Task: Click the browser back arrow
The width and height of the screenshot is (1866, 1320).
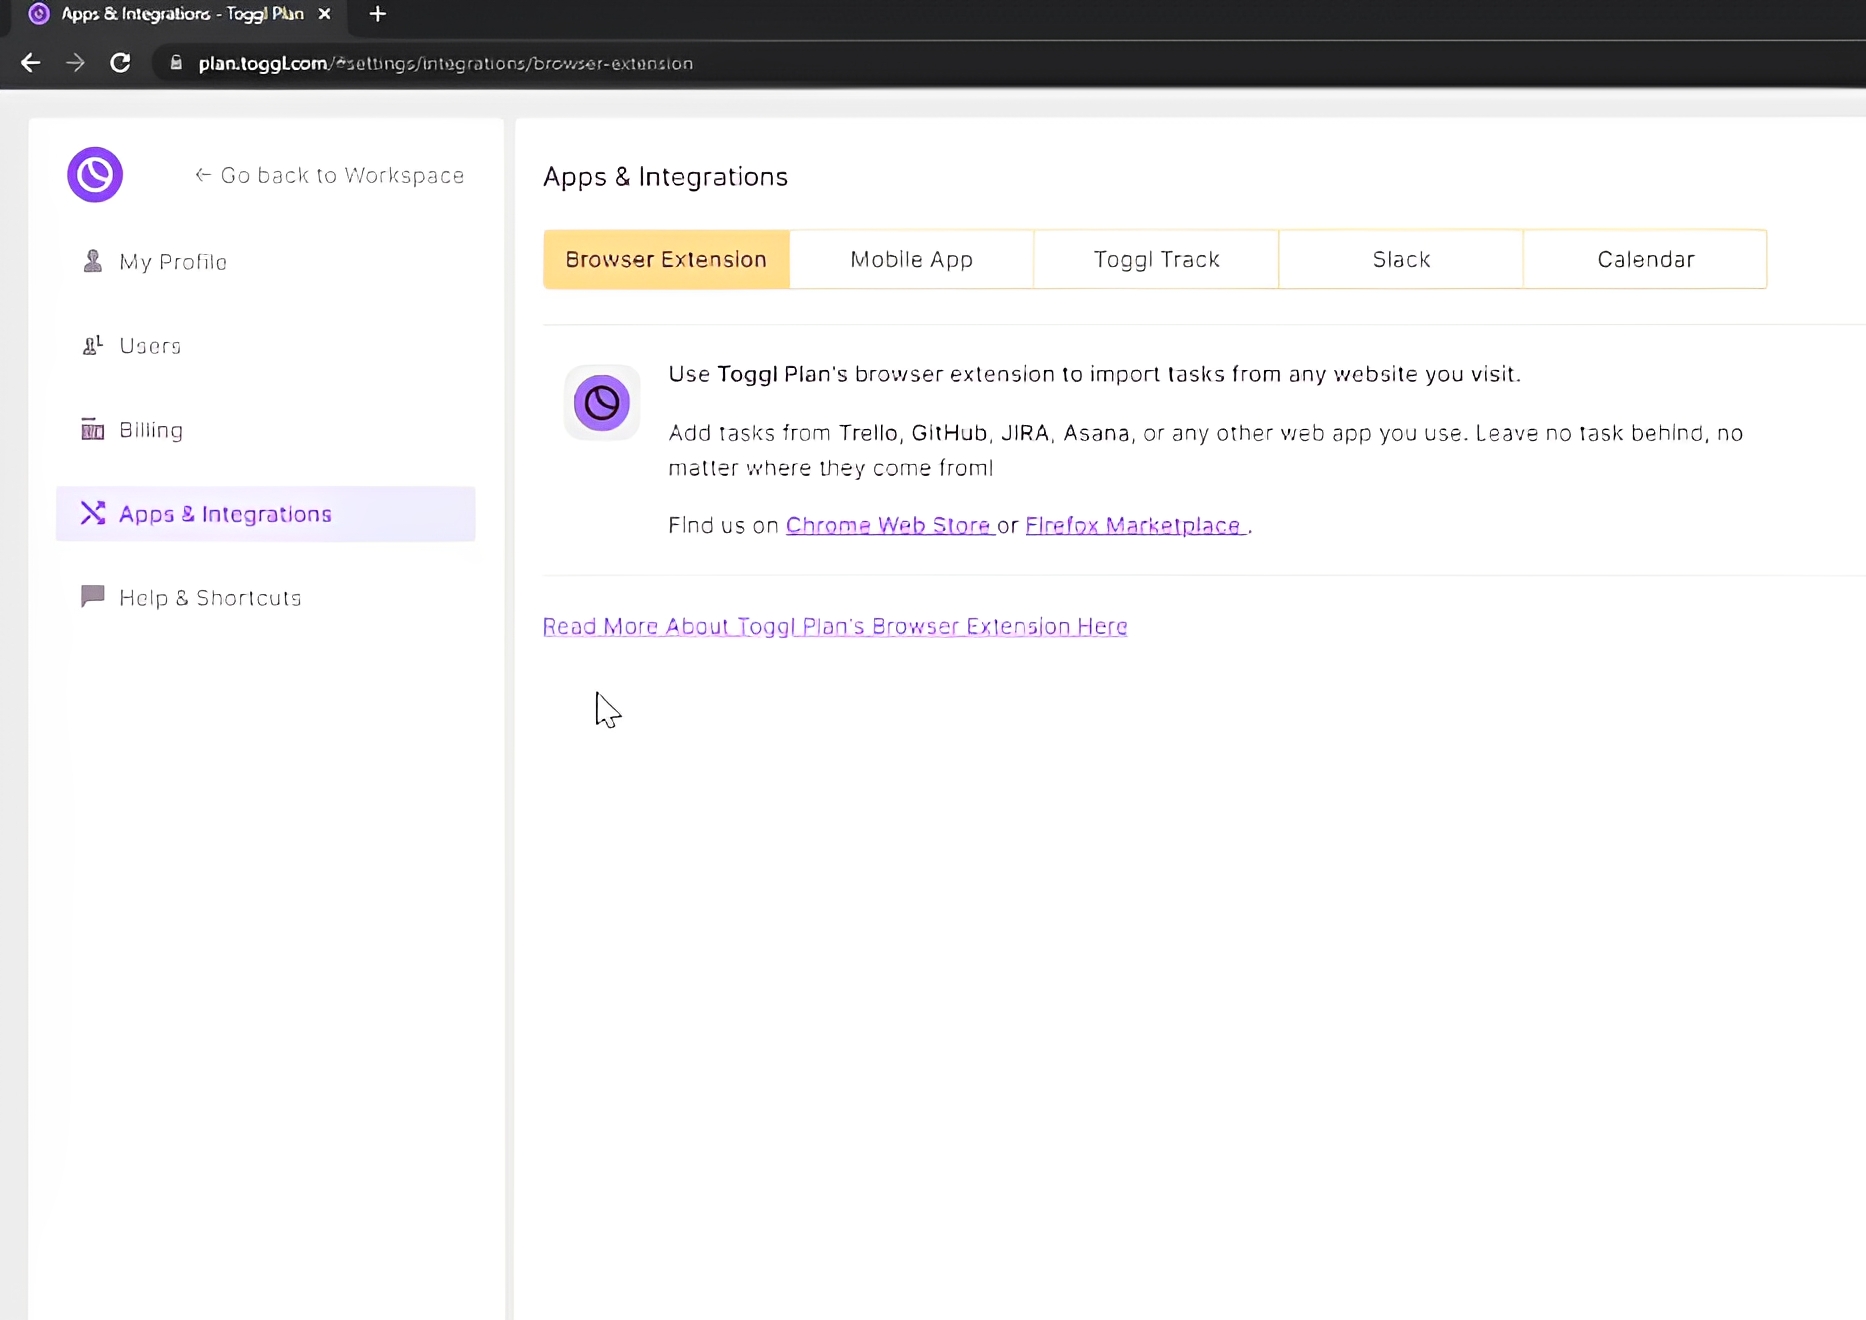Action: tap(31, 63)
